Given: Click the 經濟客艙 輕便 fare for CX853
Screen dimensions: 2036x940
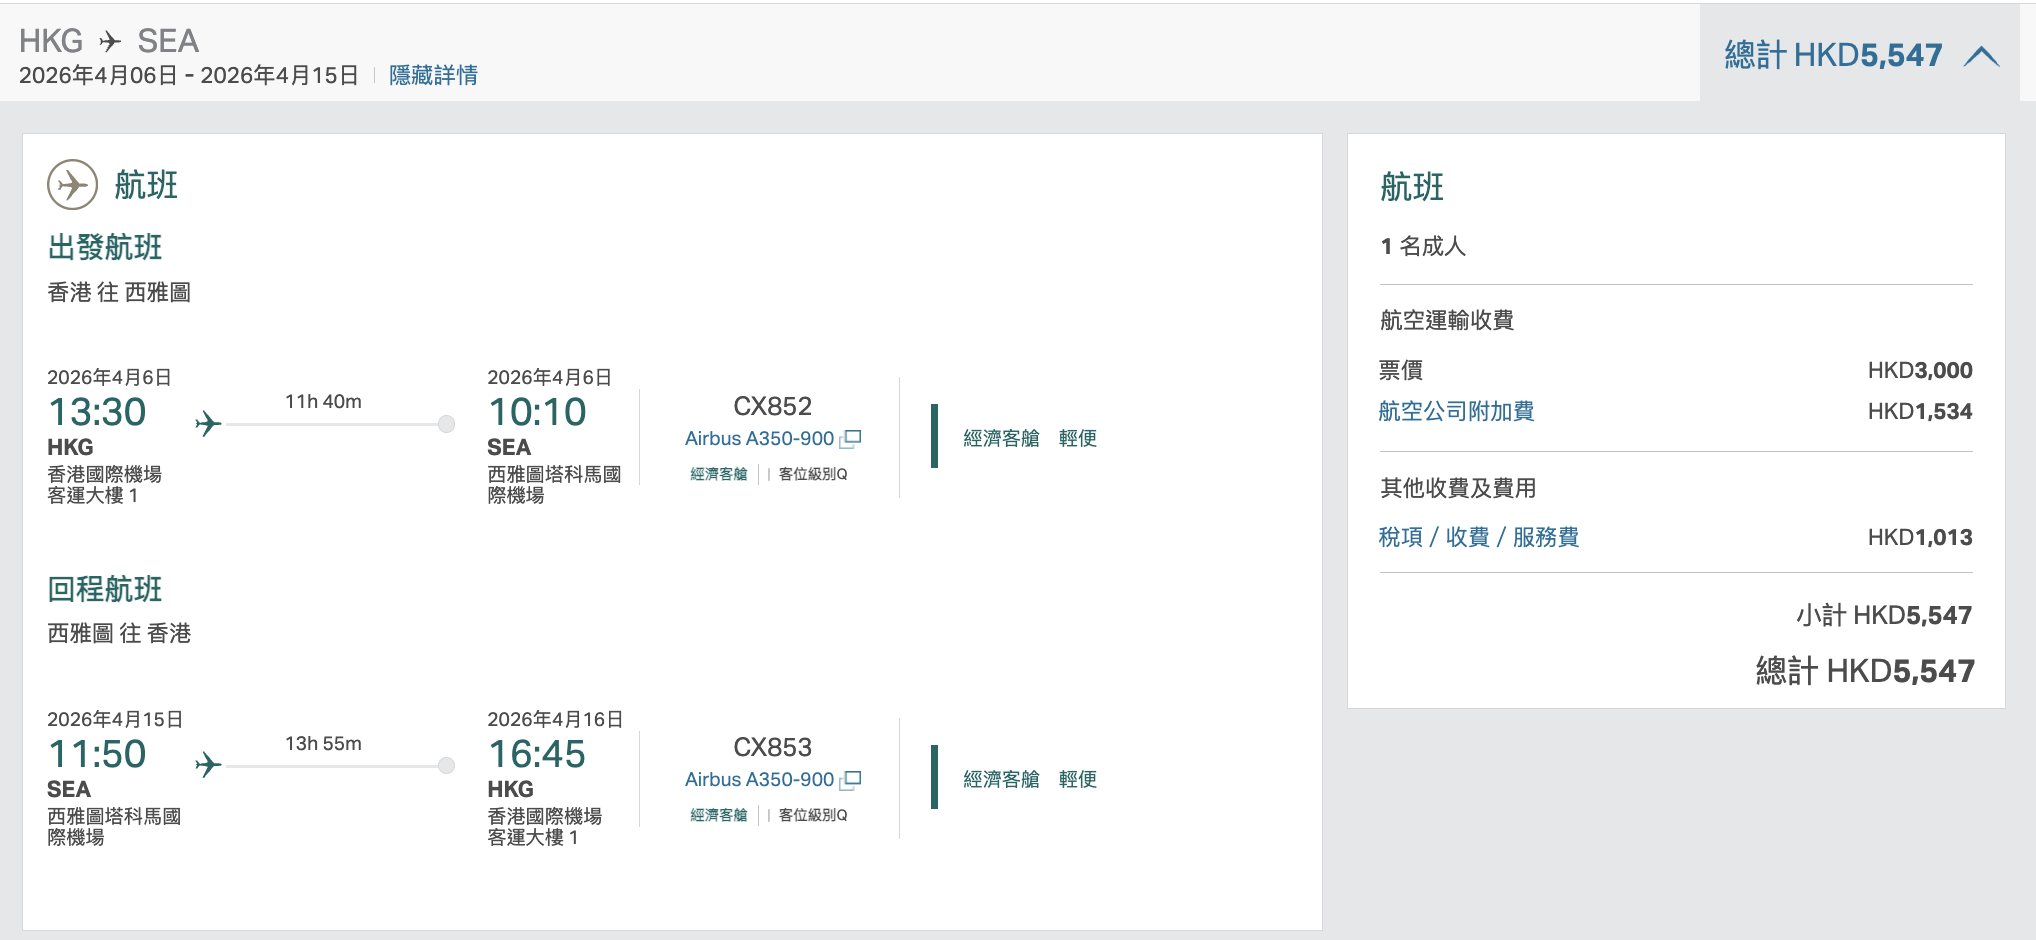Looking at the screenshot, I should pyautogui.click(x=1030, y=779).
